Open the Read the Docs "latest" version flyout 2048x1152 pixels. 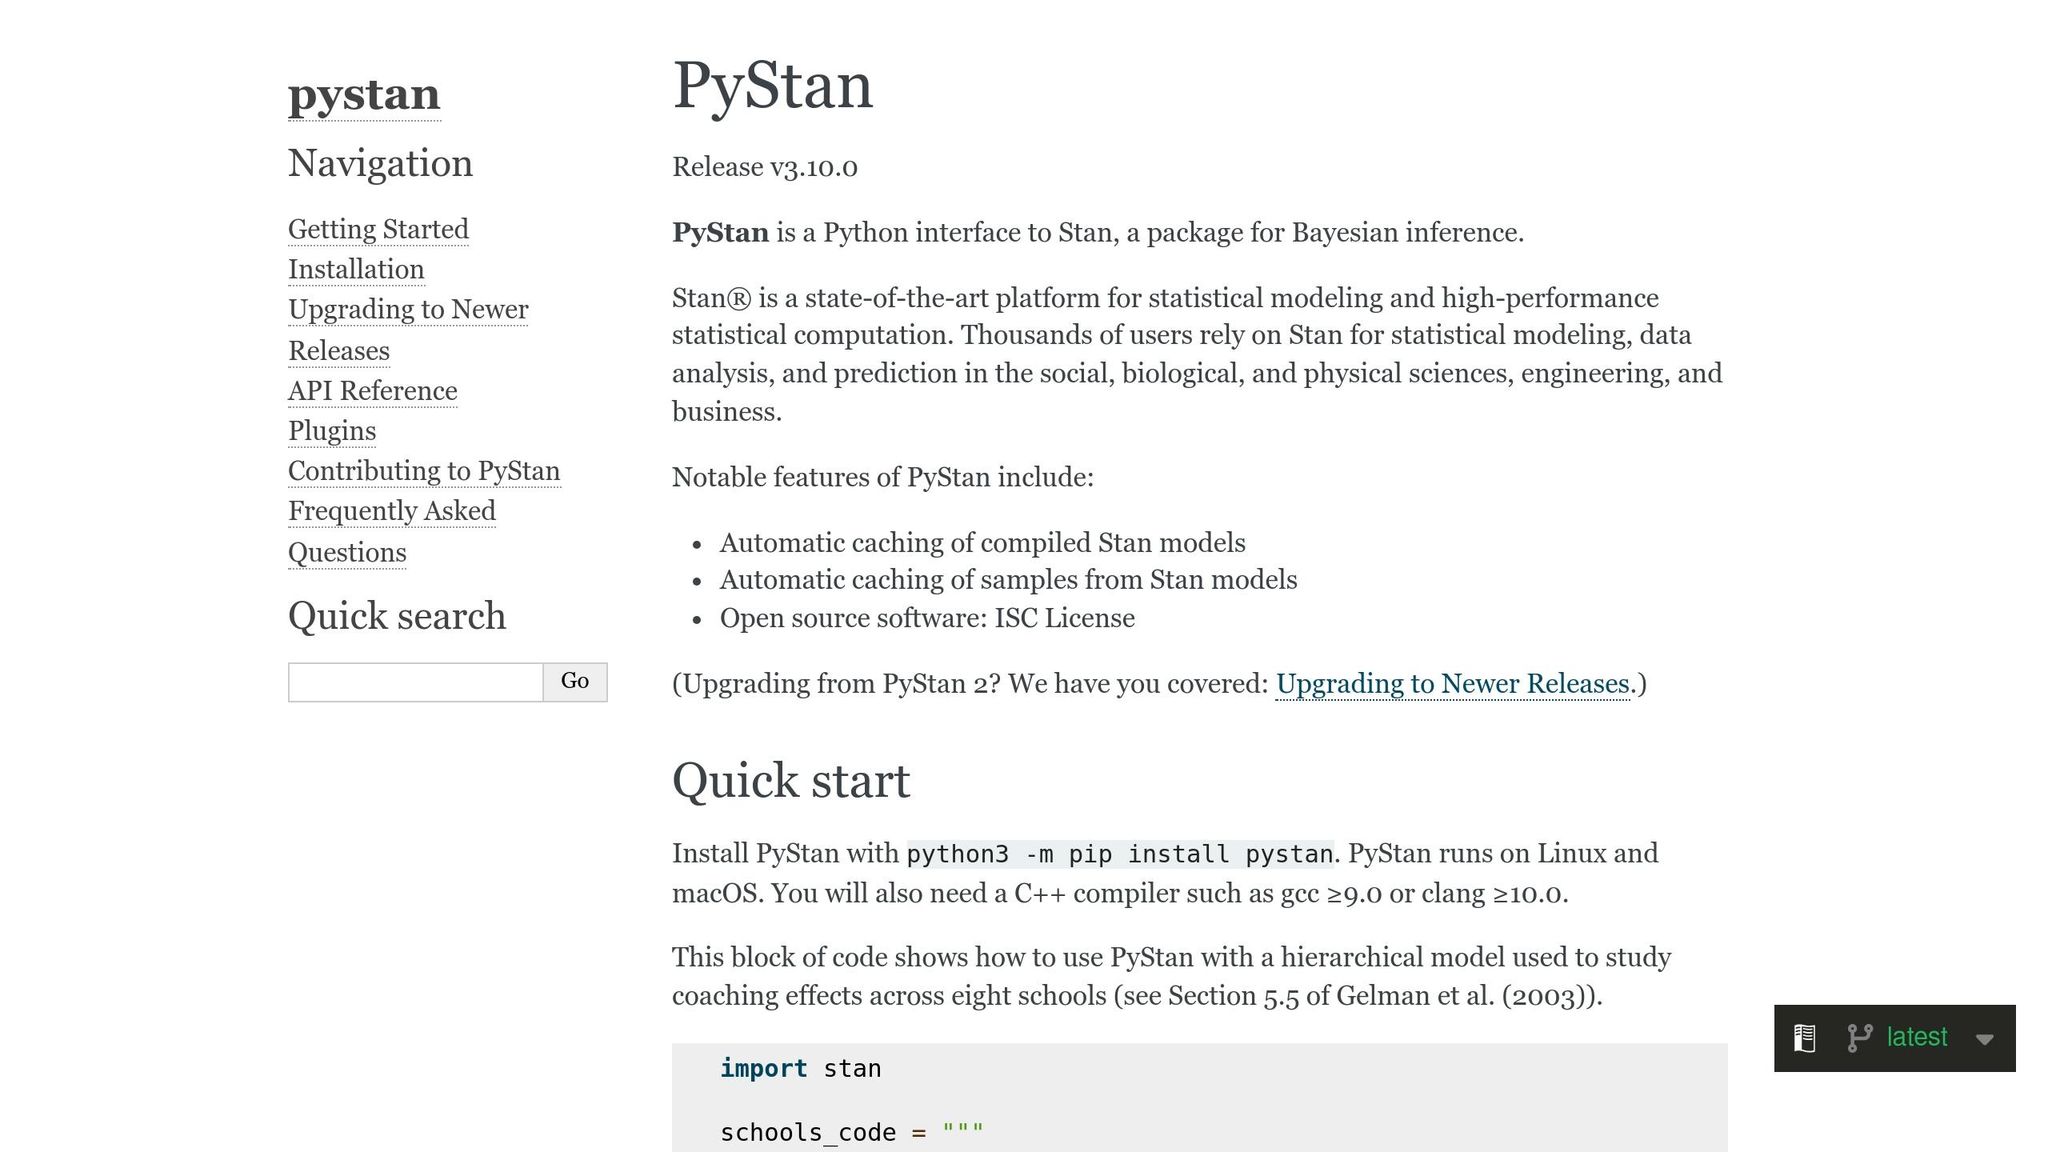click(x=1916, y=1037)
